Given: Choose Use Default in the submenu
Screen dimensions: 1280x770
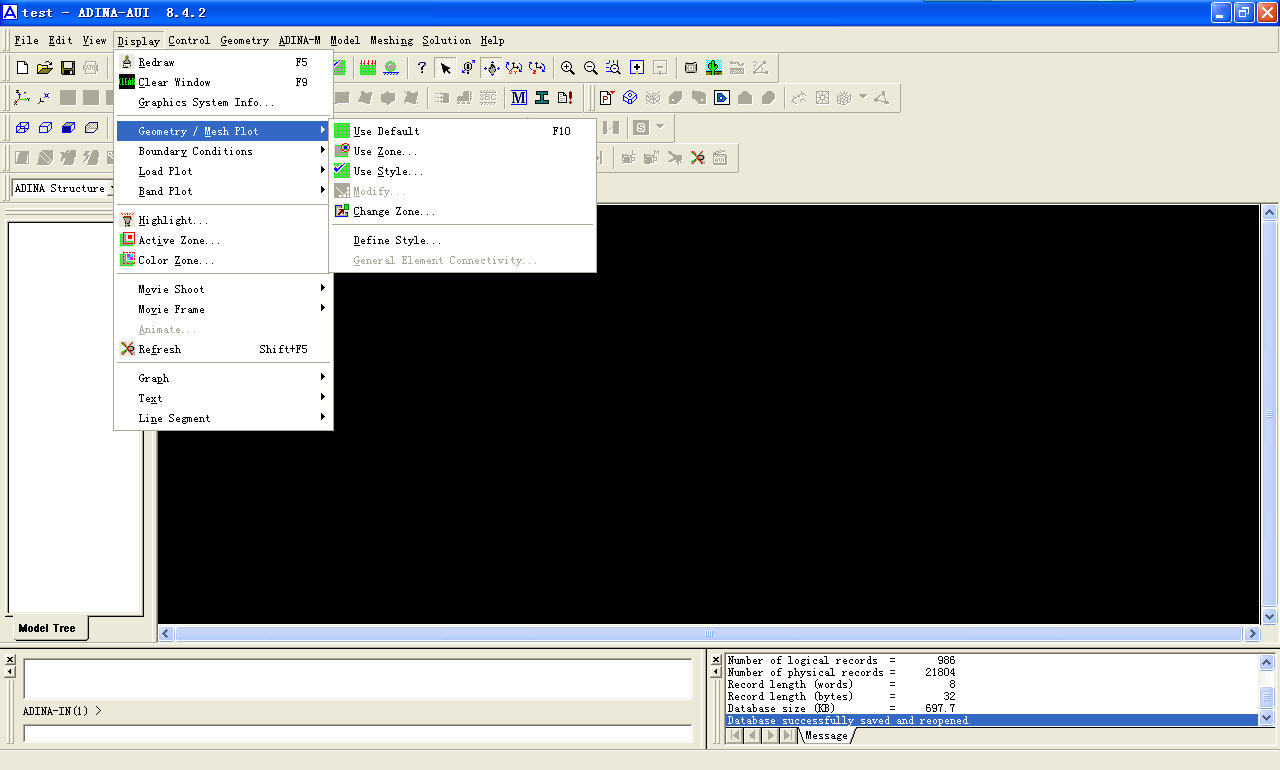Looking at the screenshot, I should (463, 131).
